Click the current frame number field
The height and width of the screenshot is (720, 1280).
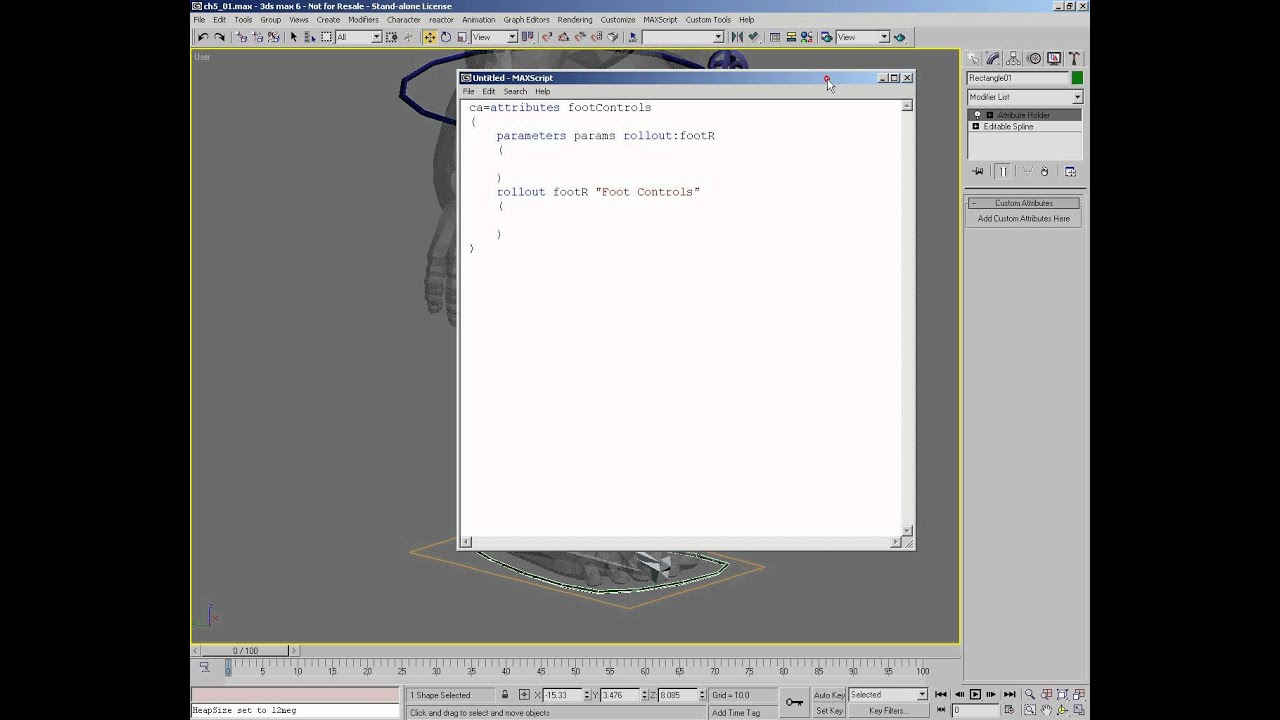tap(975, 710)
